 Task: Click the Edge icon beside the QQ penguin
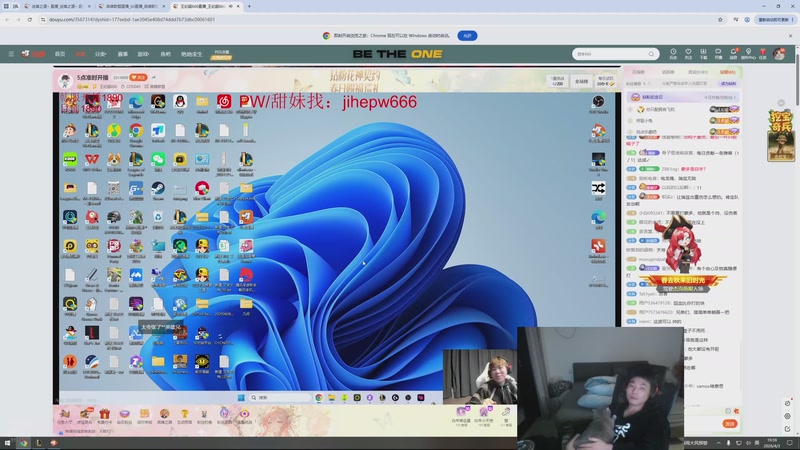[136, 102]
